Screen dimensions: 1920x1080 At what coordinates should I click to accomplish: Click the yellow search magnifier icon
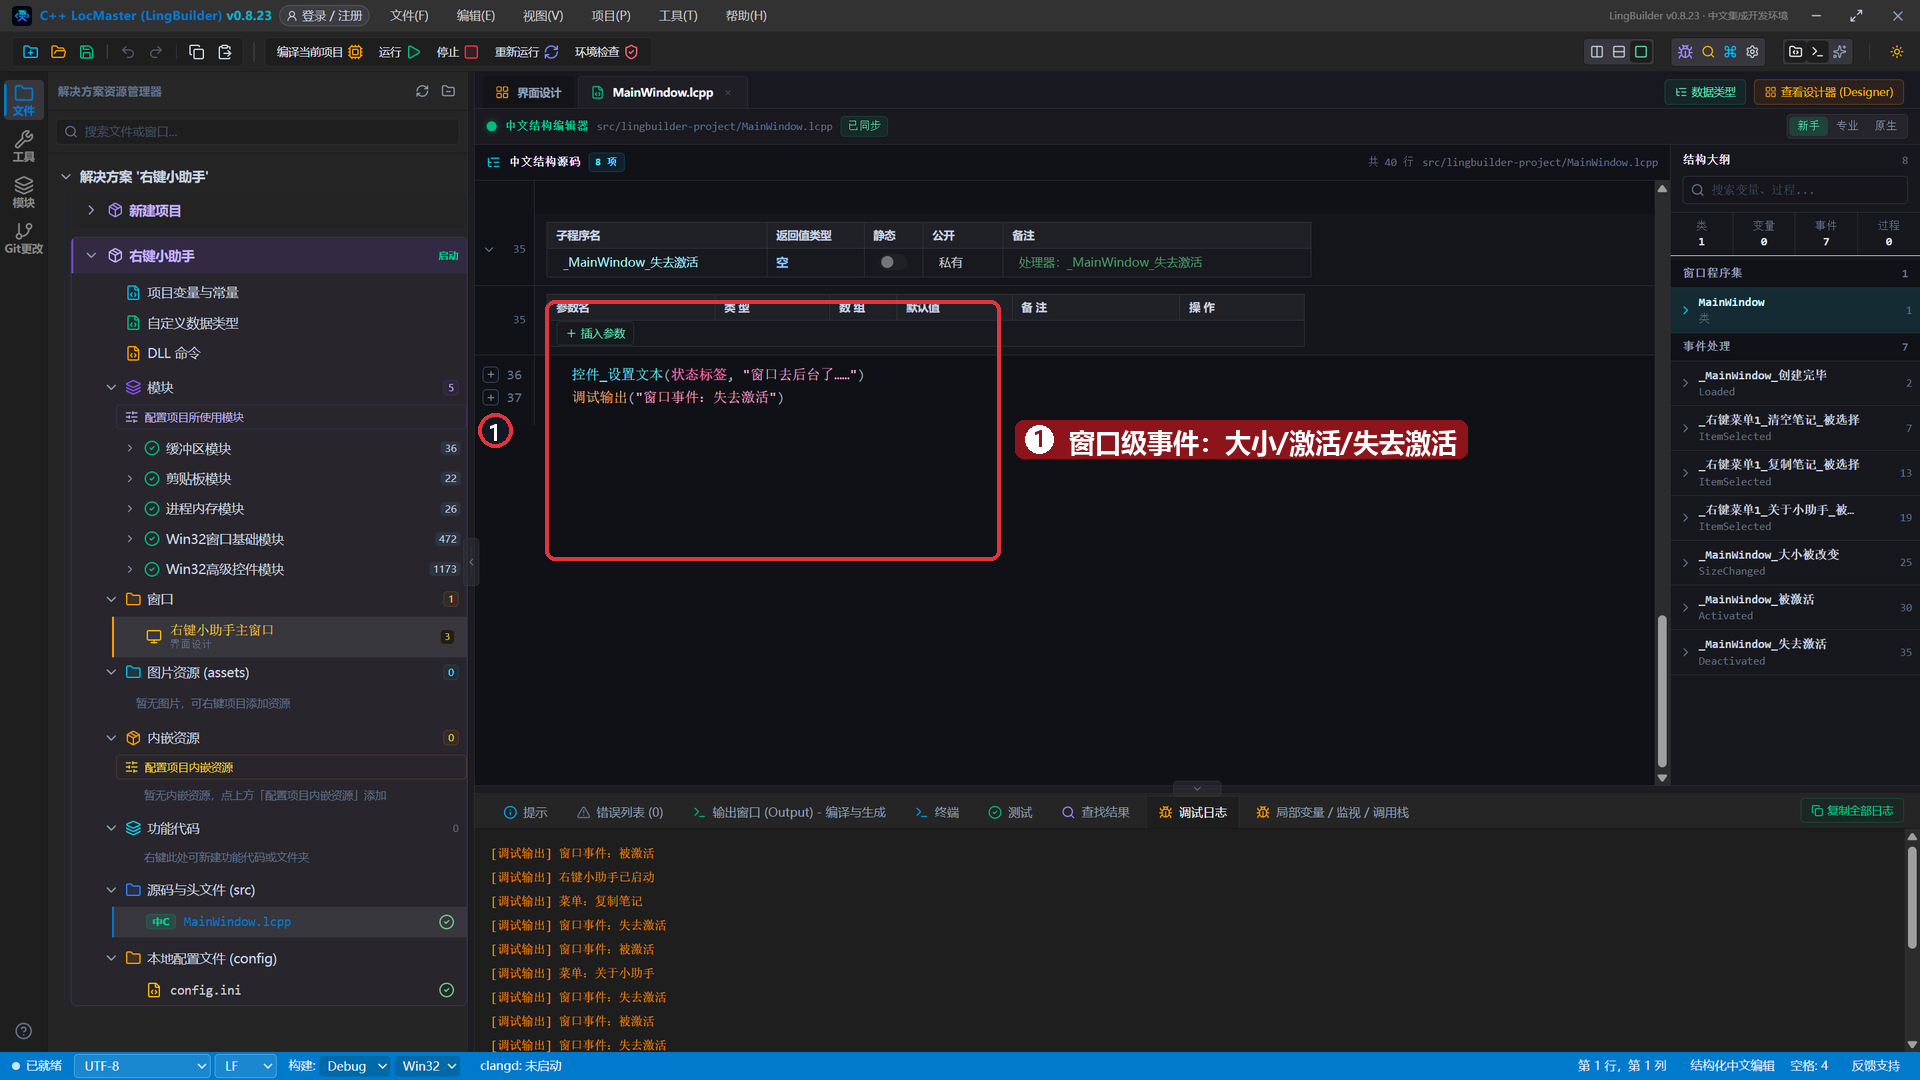point(1708,52)
